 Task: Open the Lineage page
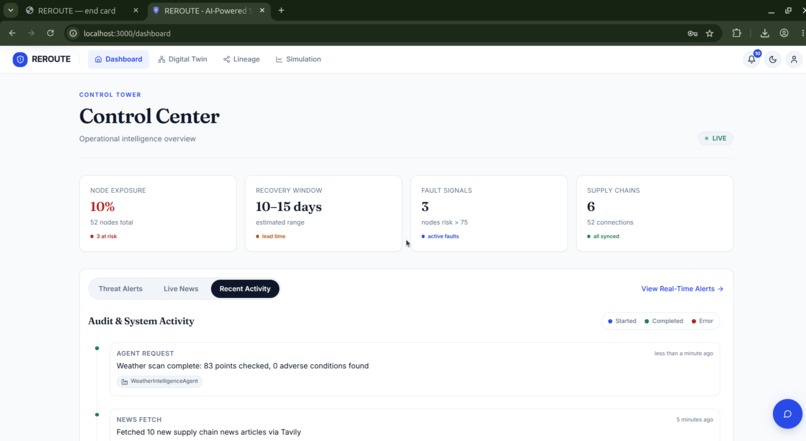click(x=241, y=59)
